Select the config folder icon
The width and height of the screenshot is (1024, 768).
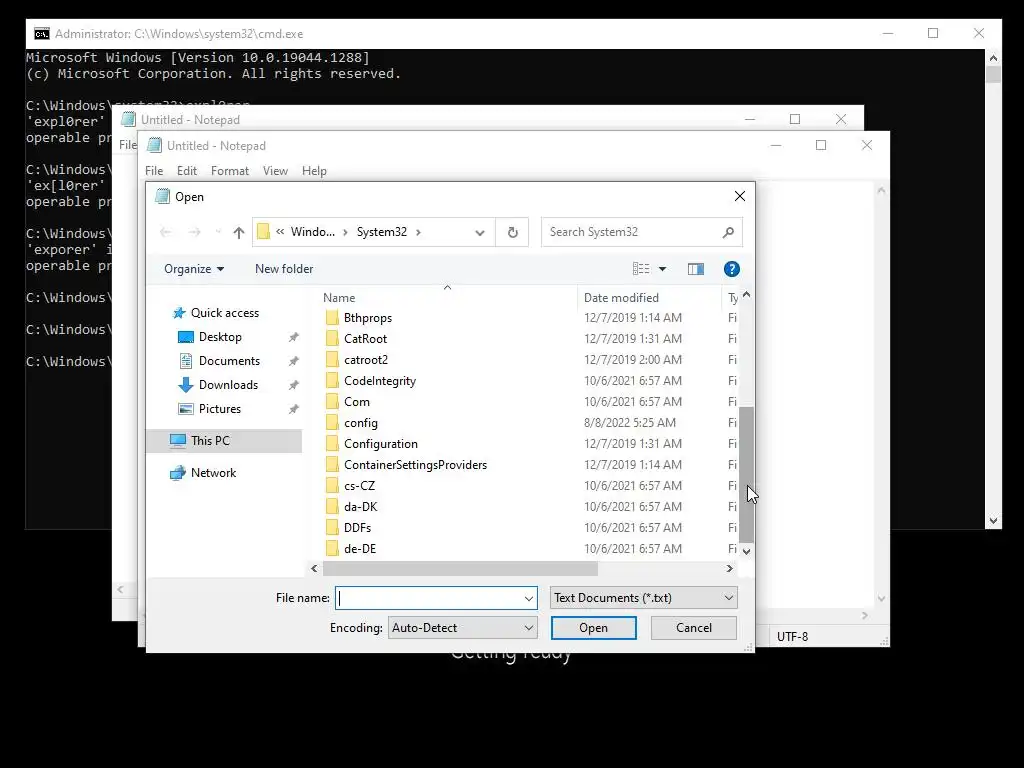click(332, 423)
